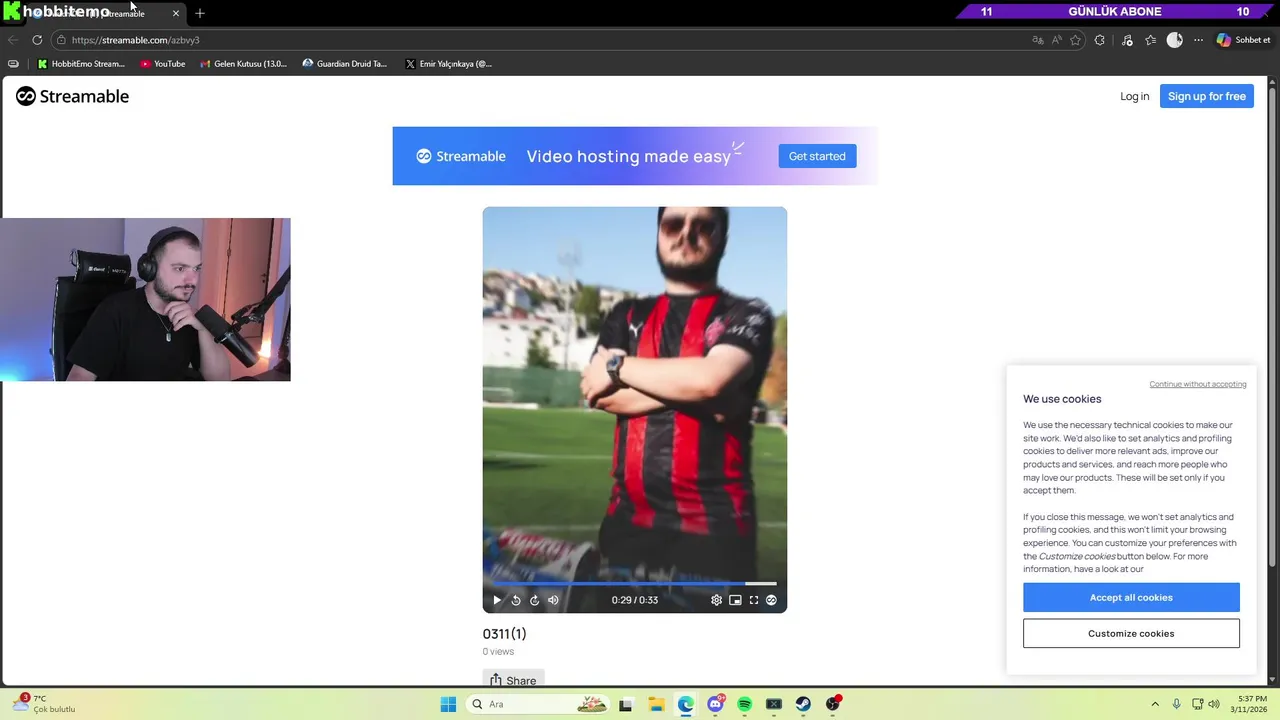Open volume control in system tray

tap(1214, 704)
